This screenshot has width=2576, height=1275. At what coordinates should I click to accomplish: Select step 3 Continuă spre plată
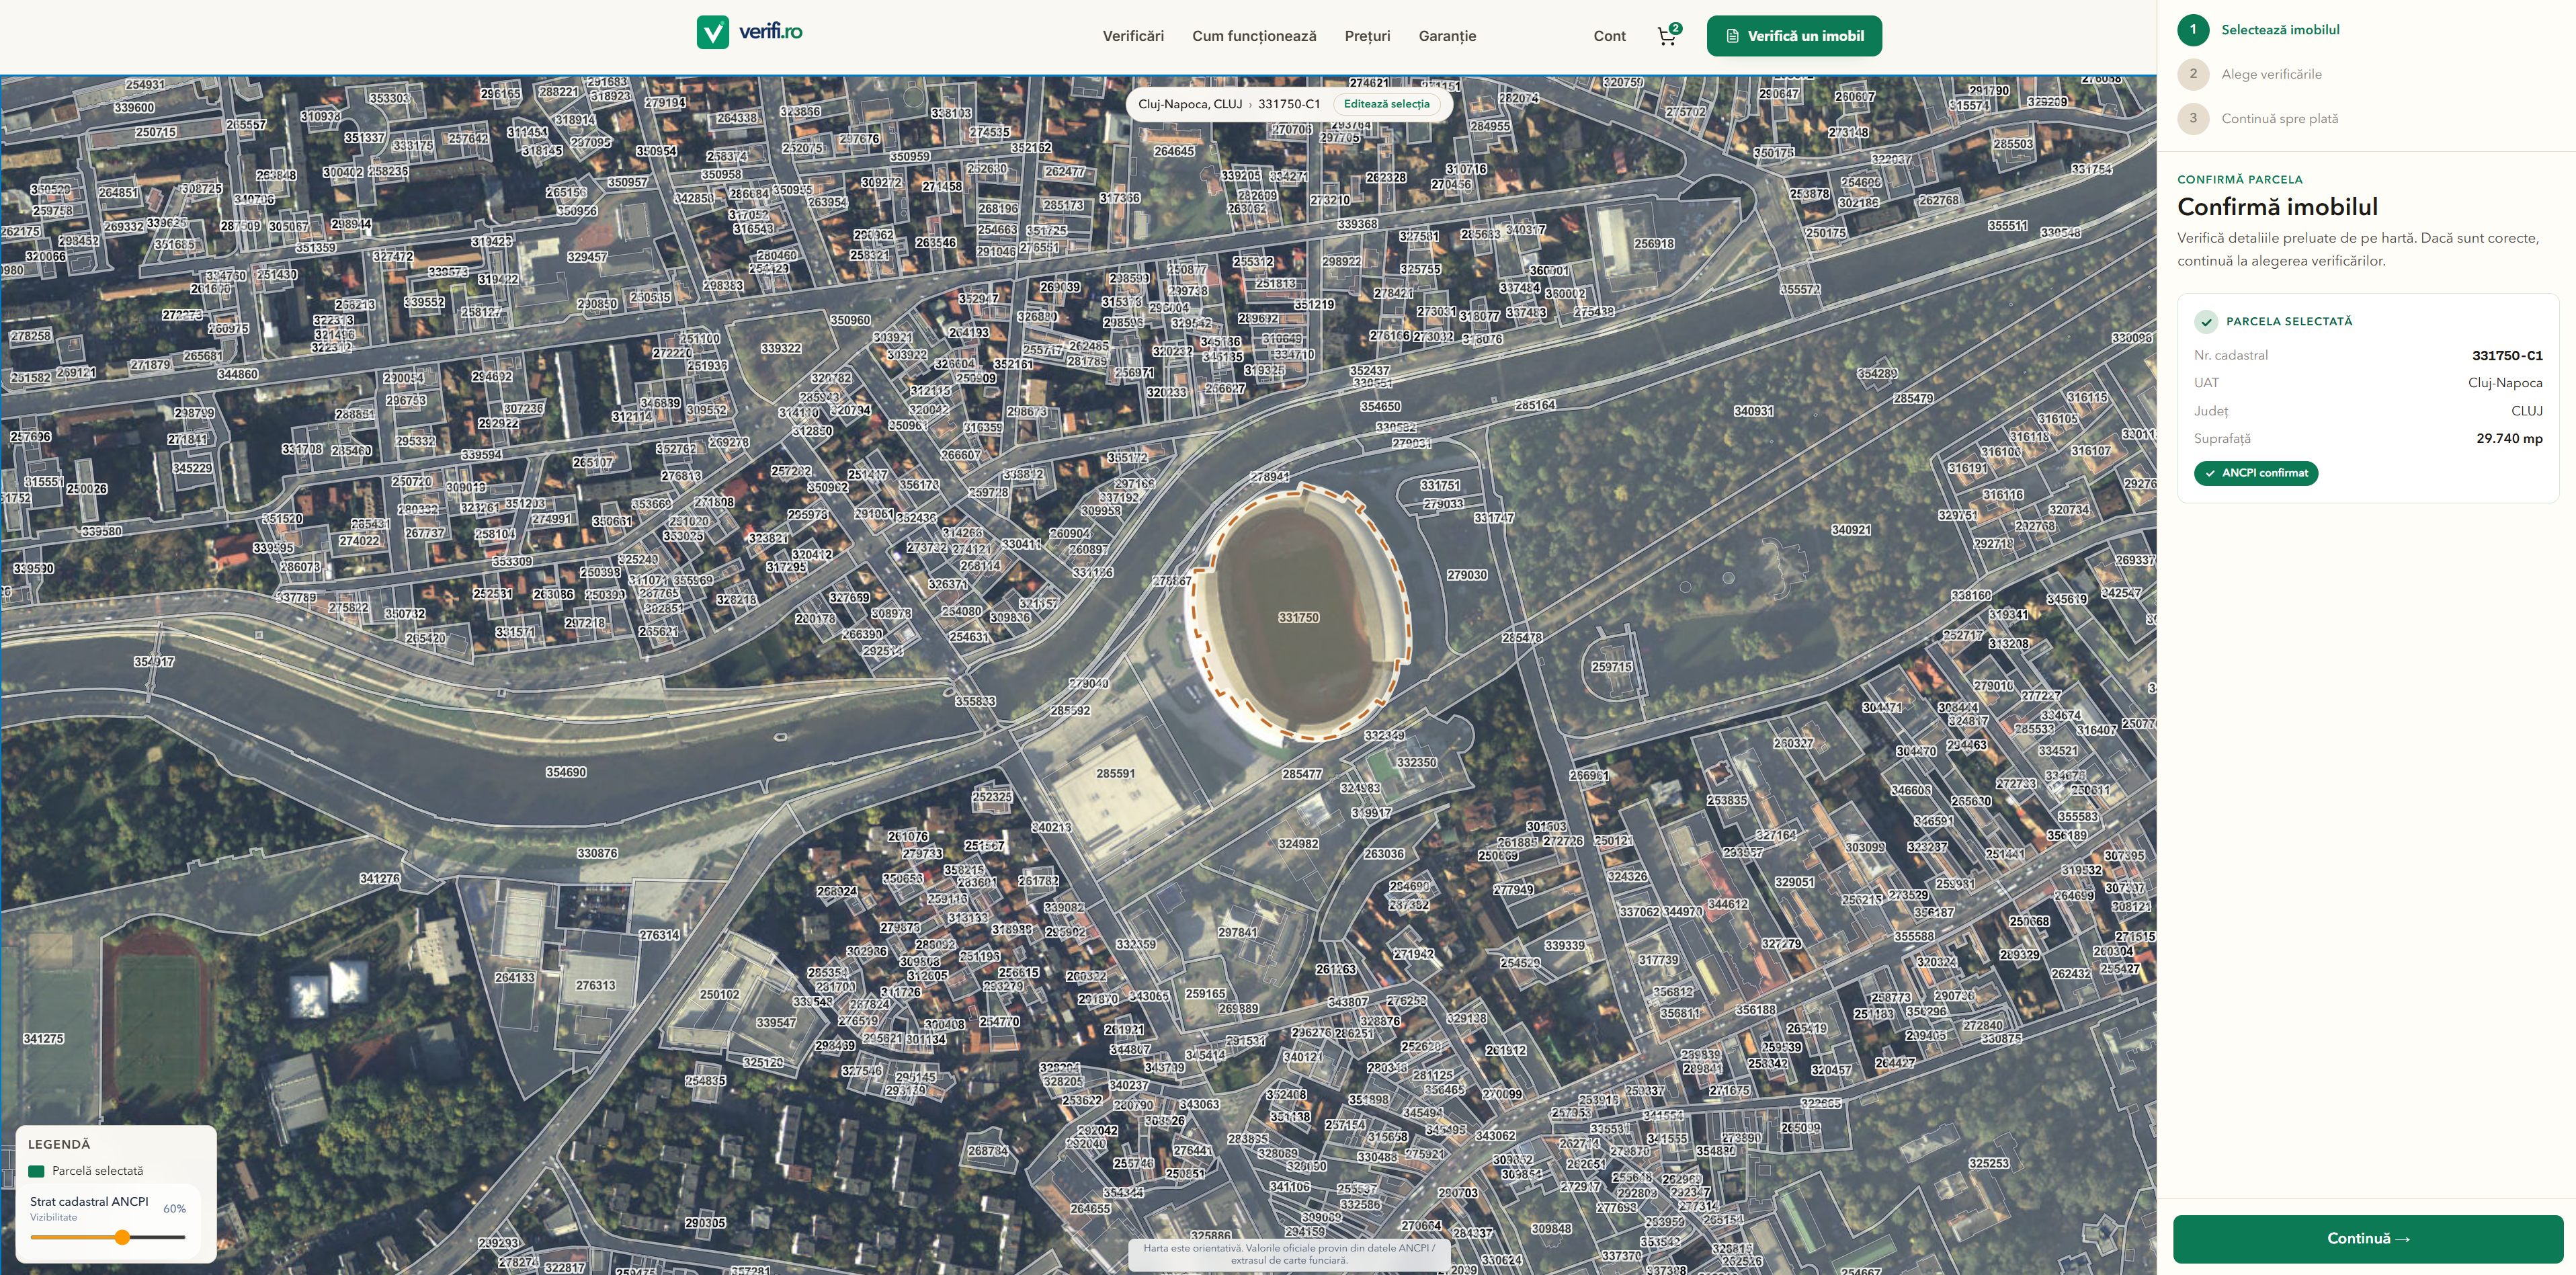[x=2258, y=118]
